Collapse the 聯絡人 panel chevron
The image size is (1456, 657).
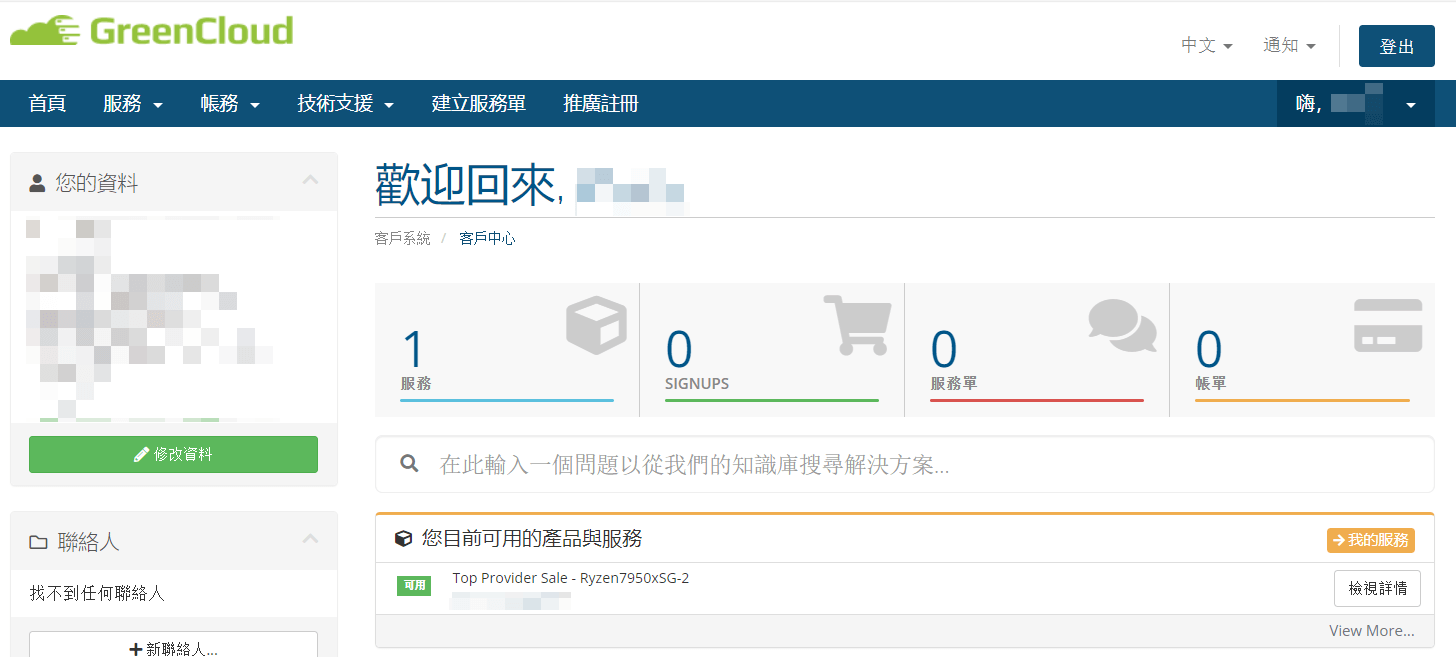coord(310,539)
